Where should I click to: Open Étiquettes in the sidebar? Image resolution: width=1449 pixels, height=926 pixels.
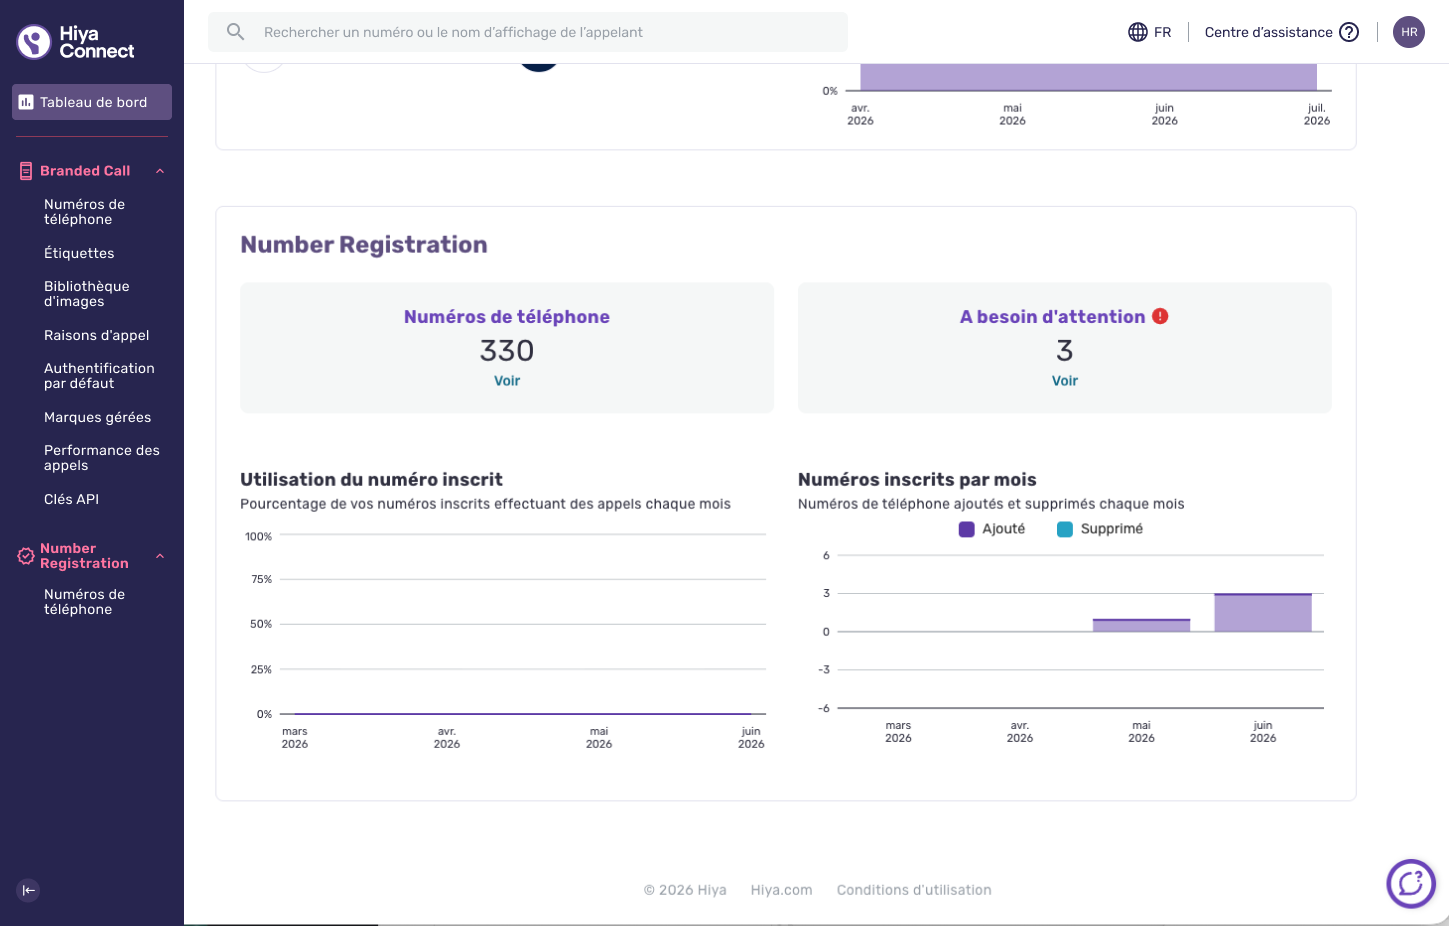tap(79, 253)
